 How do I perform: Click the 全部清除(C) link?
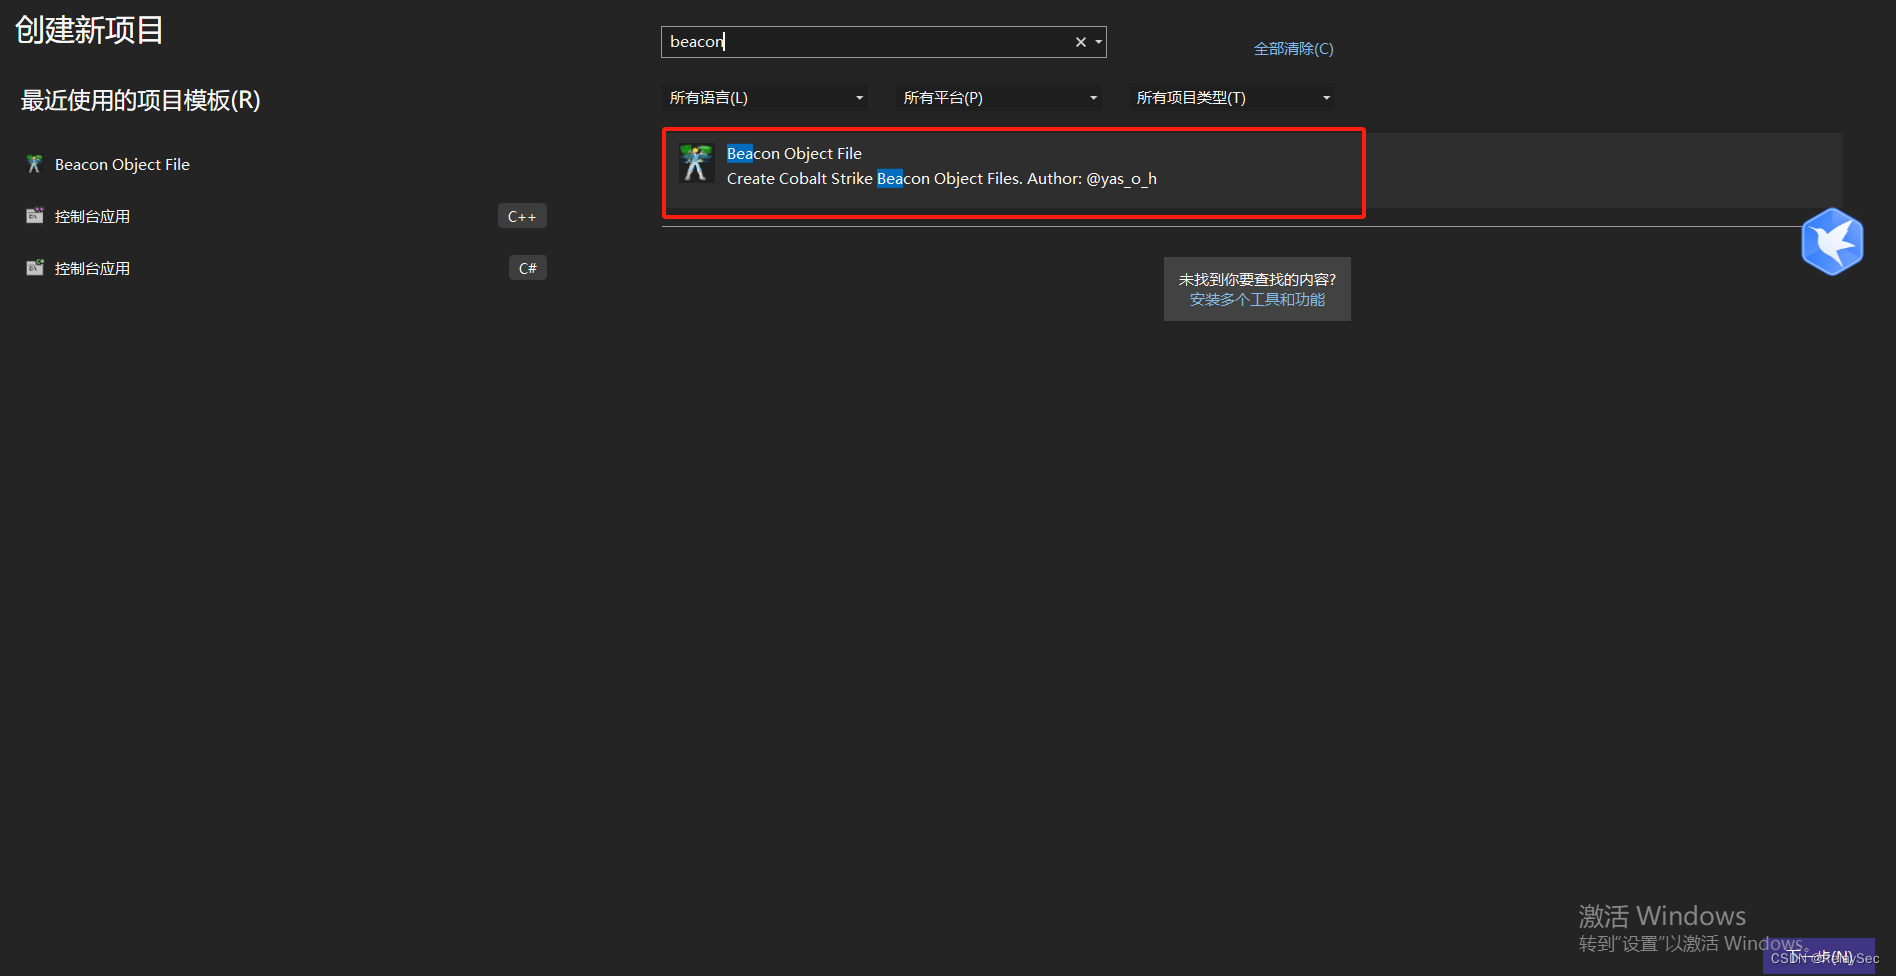tap(1293, 48)
